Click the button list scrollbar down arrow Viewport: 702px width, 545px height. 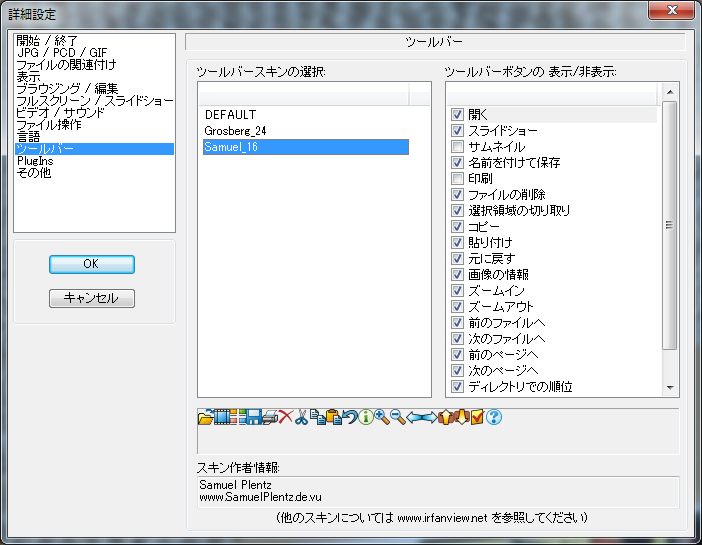click(670, 387)
